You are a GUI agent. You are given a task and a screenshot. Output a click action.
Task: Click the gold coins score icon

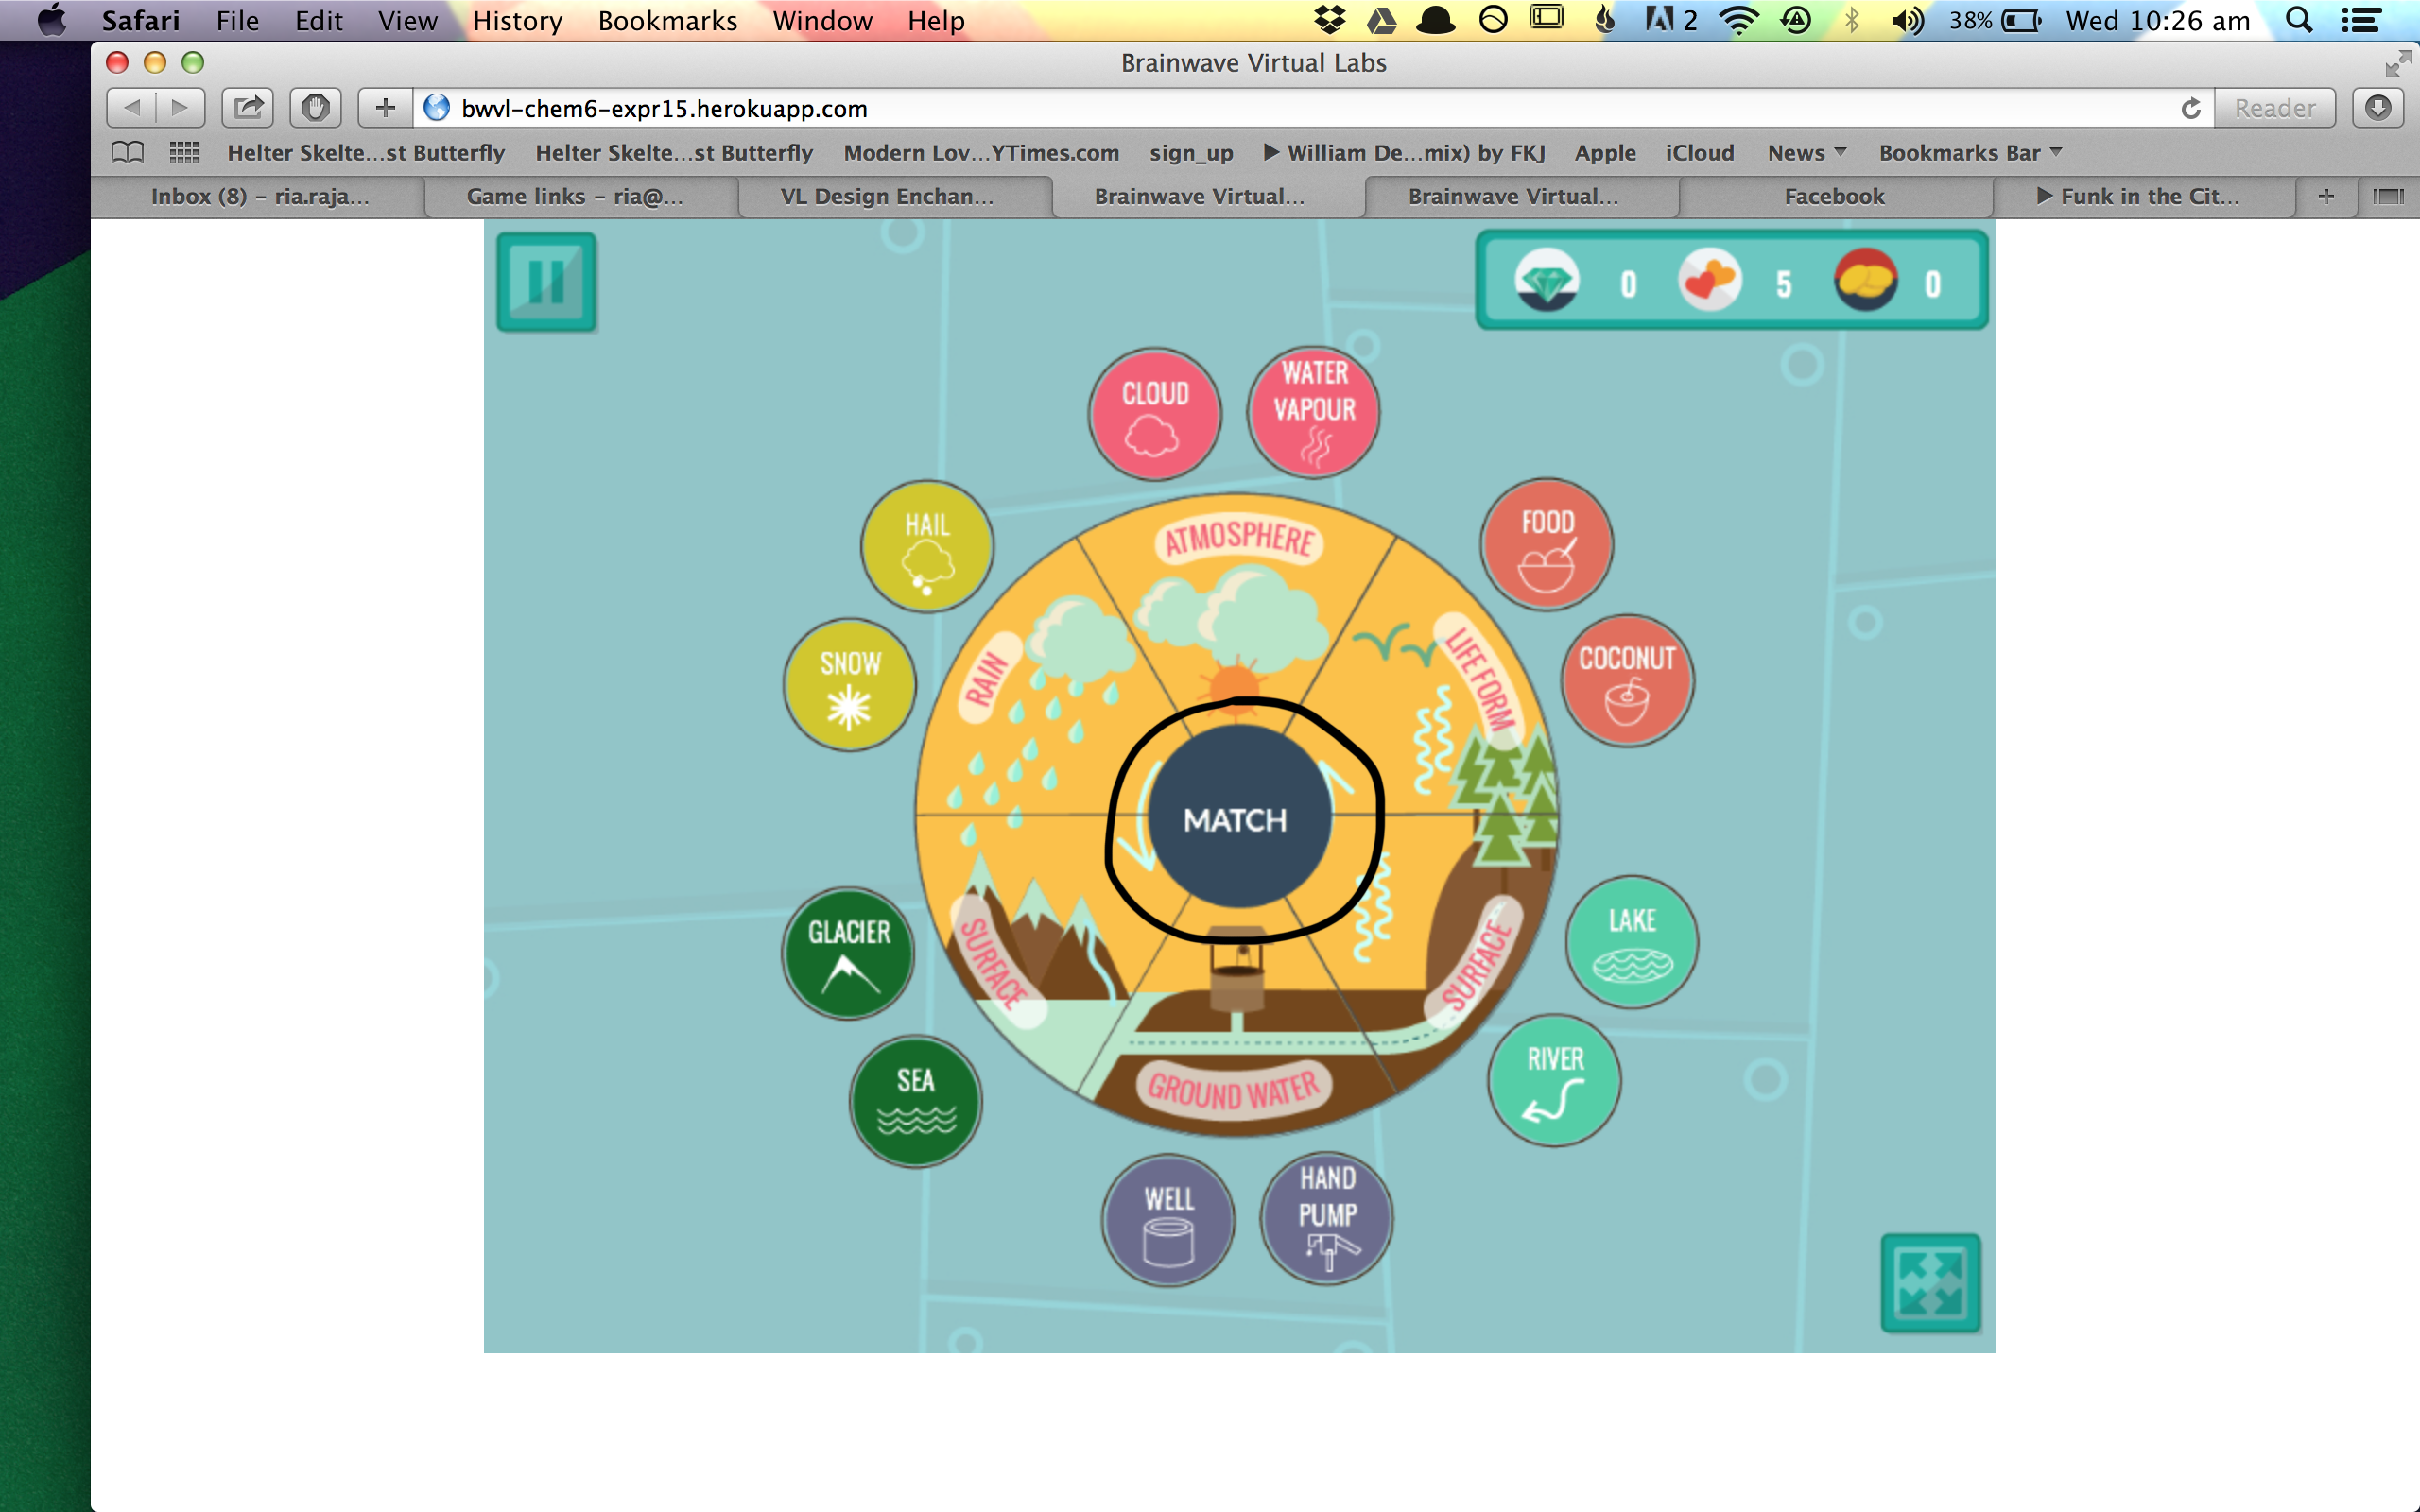pos(1866,281)
